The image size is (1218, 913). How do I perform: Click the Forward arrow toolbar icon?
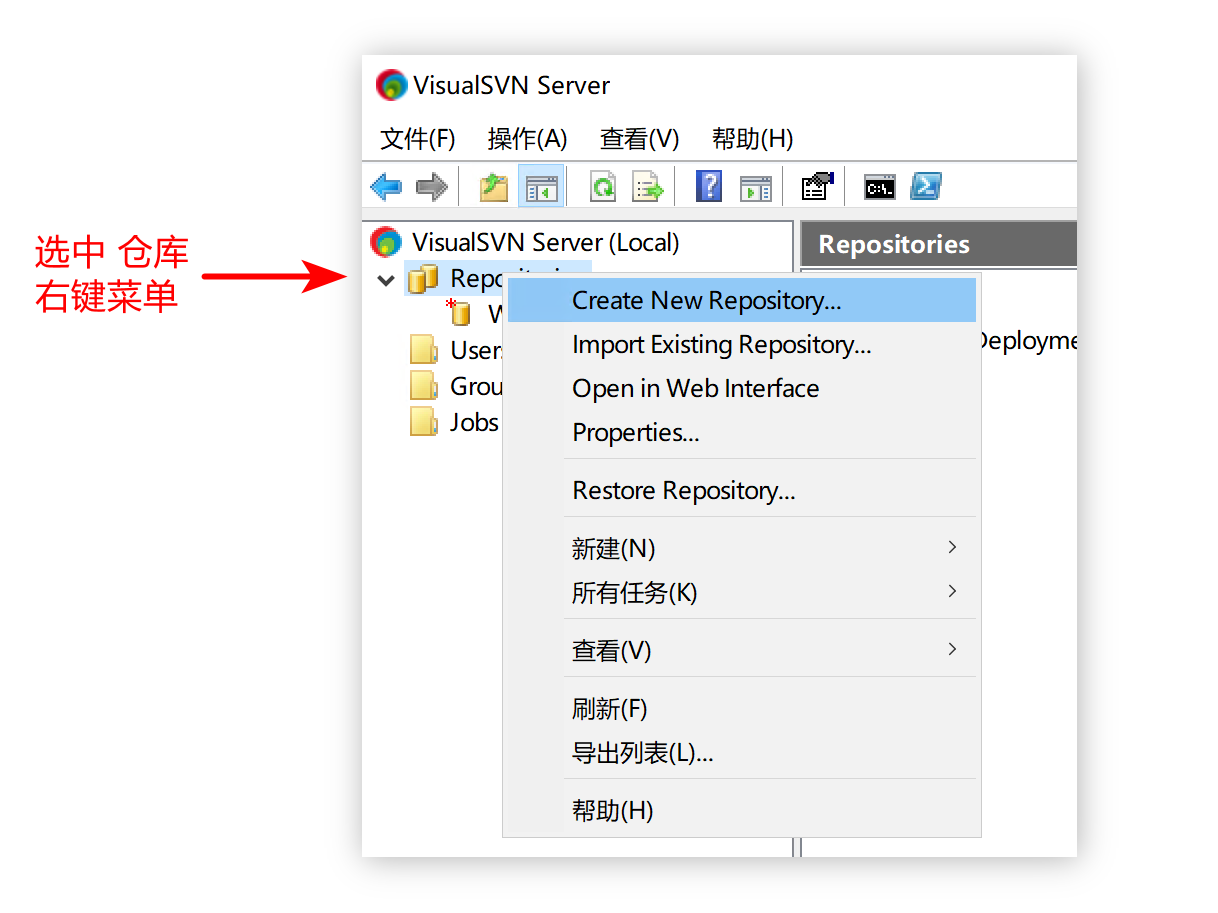432,187
